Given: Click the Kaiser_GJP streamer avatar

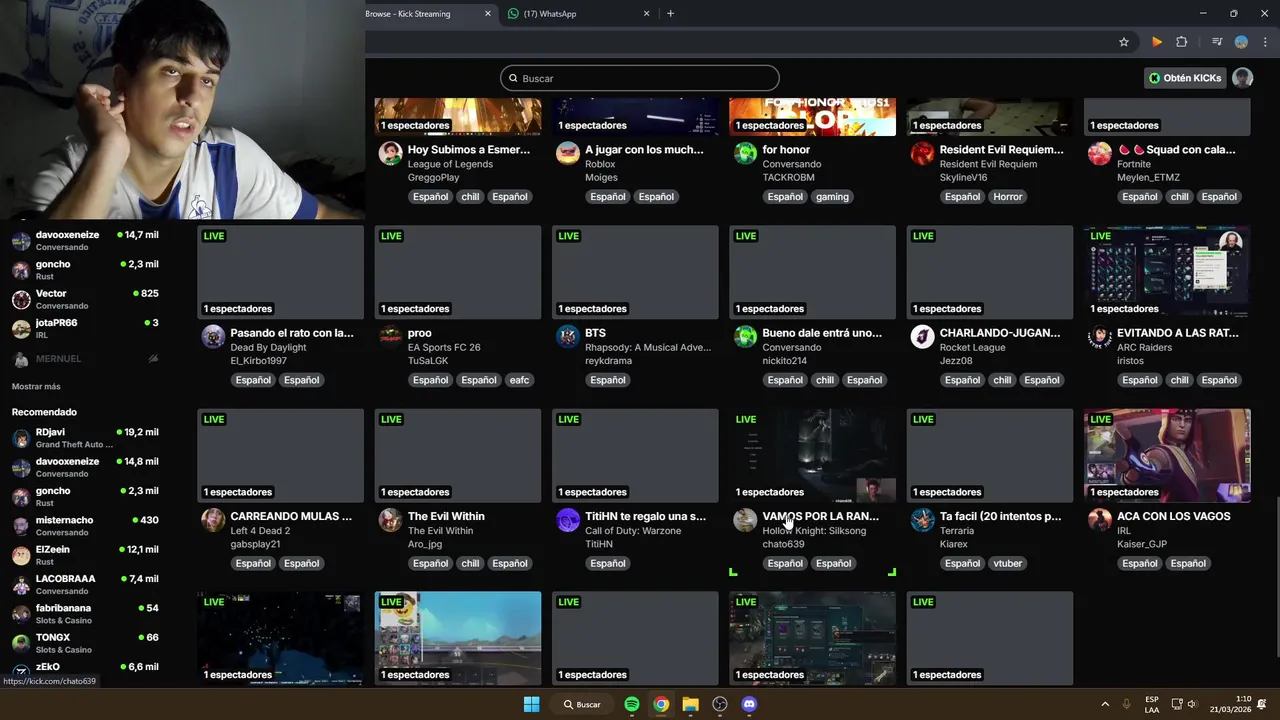Looking at the screenshot, I should 1100,520.
